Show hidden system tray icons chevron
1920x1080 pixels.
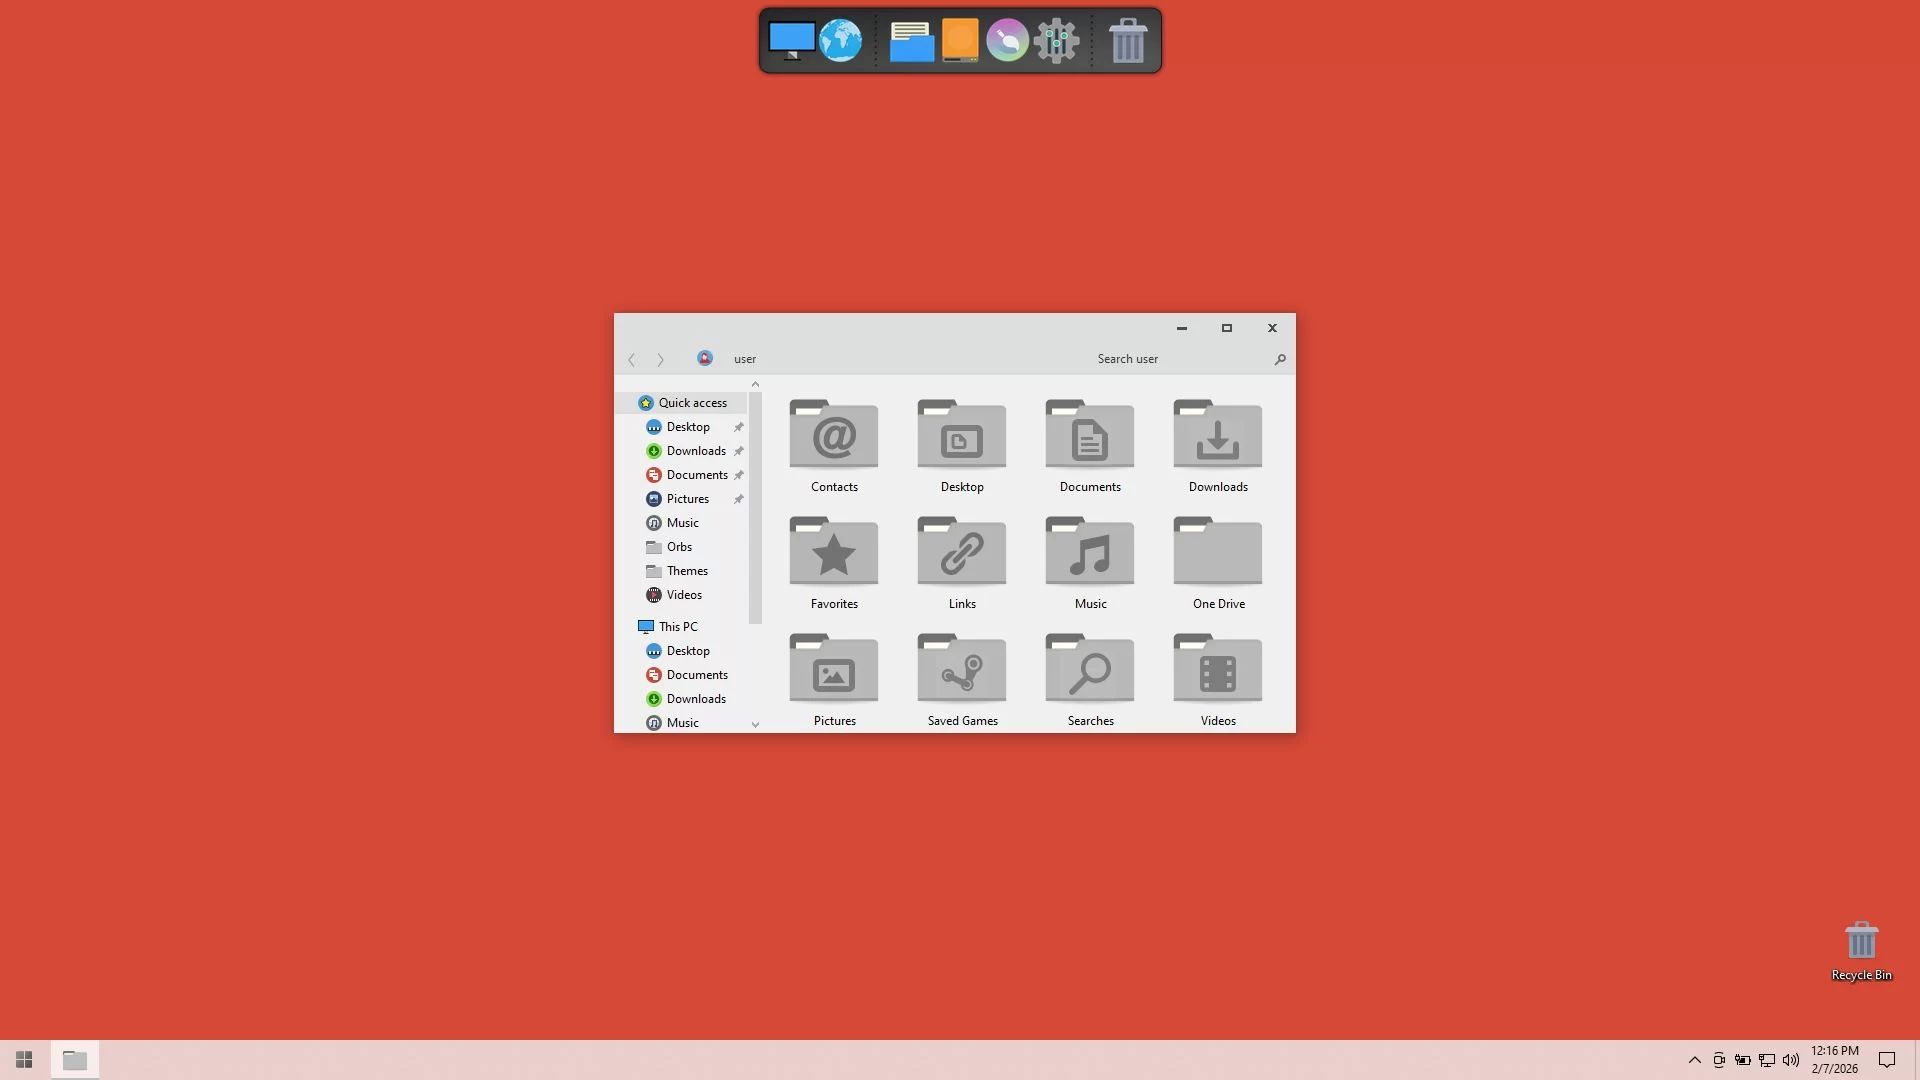(1694, 1060)
